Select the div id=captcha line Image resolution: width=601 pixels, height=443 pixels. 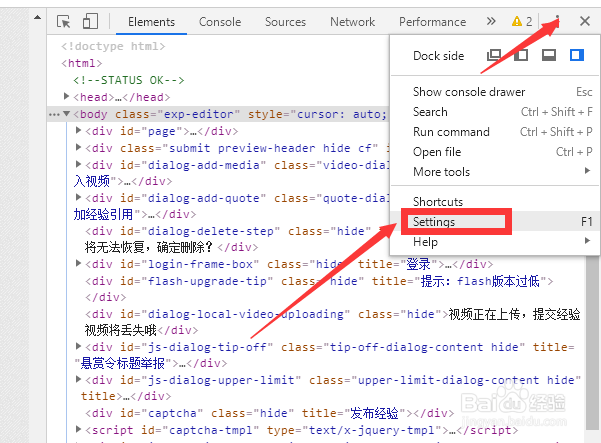coord(269,413)
